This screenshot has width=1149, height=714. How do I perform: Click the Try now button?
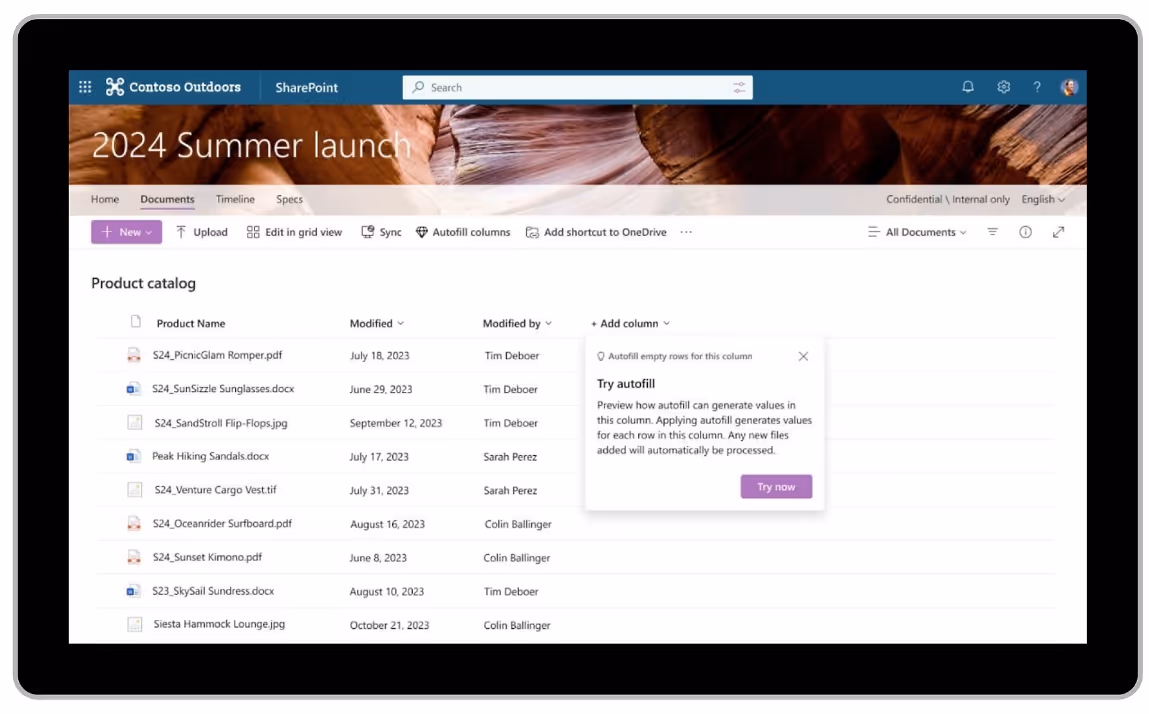point(776,487)
